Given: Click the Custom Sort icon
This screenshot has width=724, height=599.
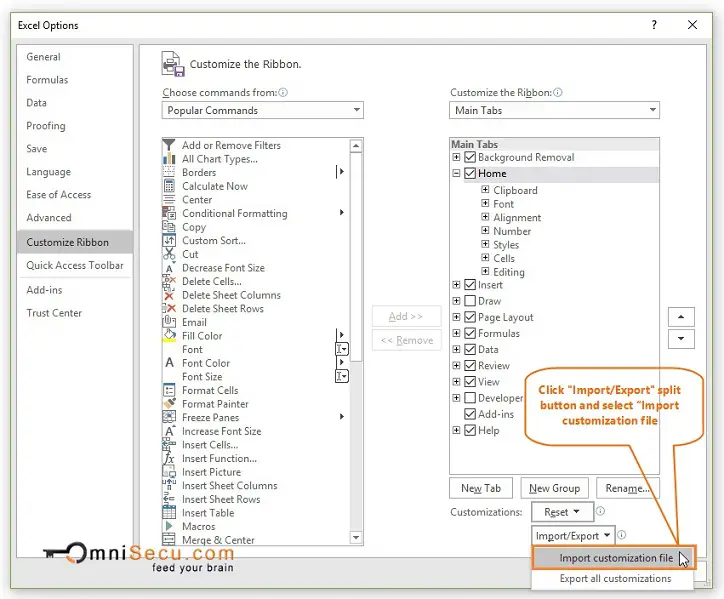Looking at the screenshot, I should click(169, 240).
